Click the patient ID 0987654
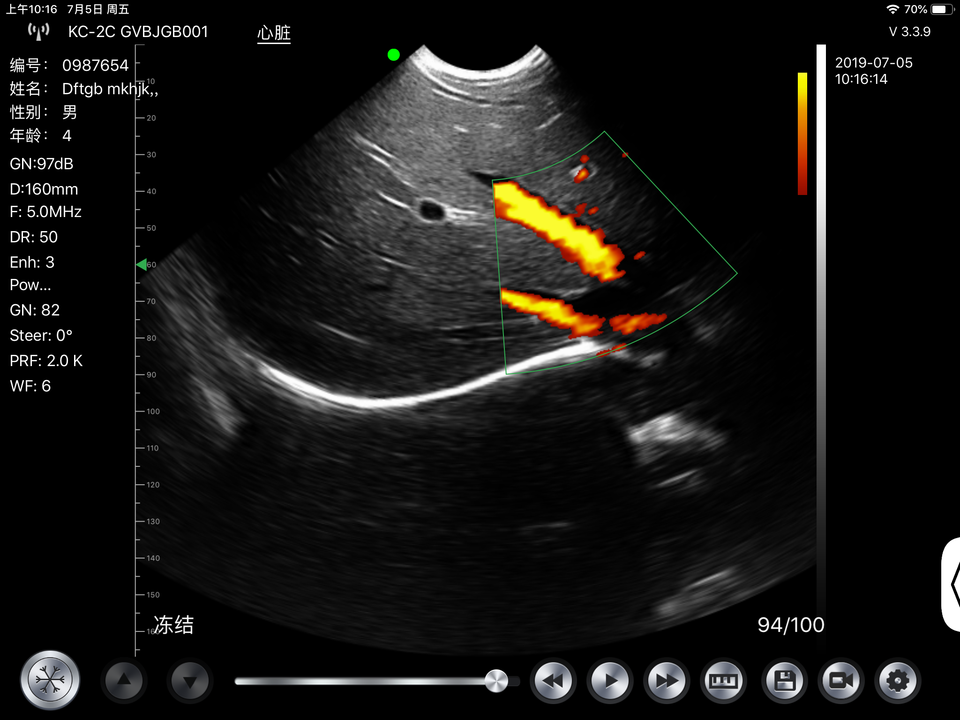Image resolution: width=960 pixels, height=720 pixels. (x=96, y=66)
